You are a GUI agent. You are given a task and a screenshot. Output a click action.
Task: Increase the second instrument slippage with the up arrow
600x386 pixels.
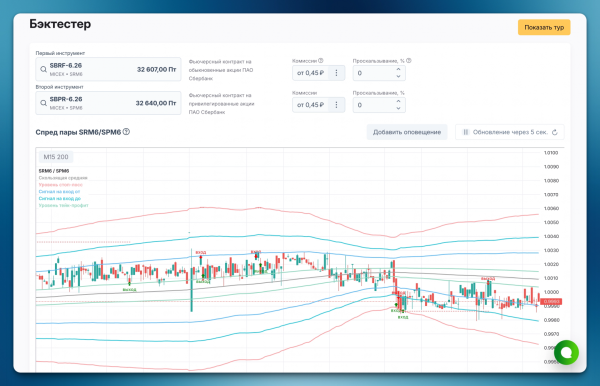point(398,101)
